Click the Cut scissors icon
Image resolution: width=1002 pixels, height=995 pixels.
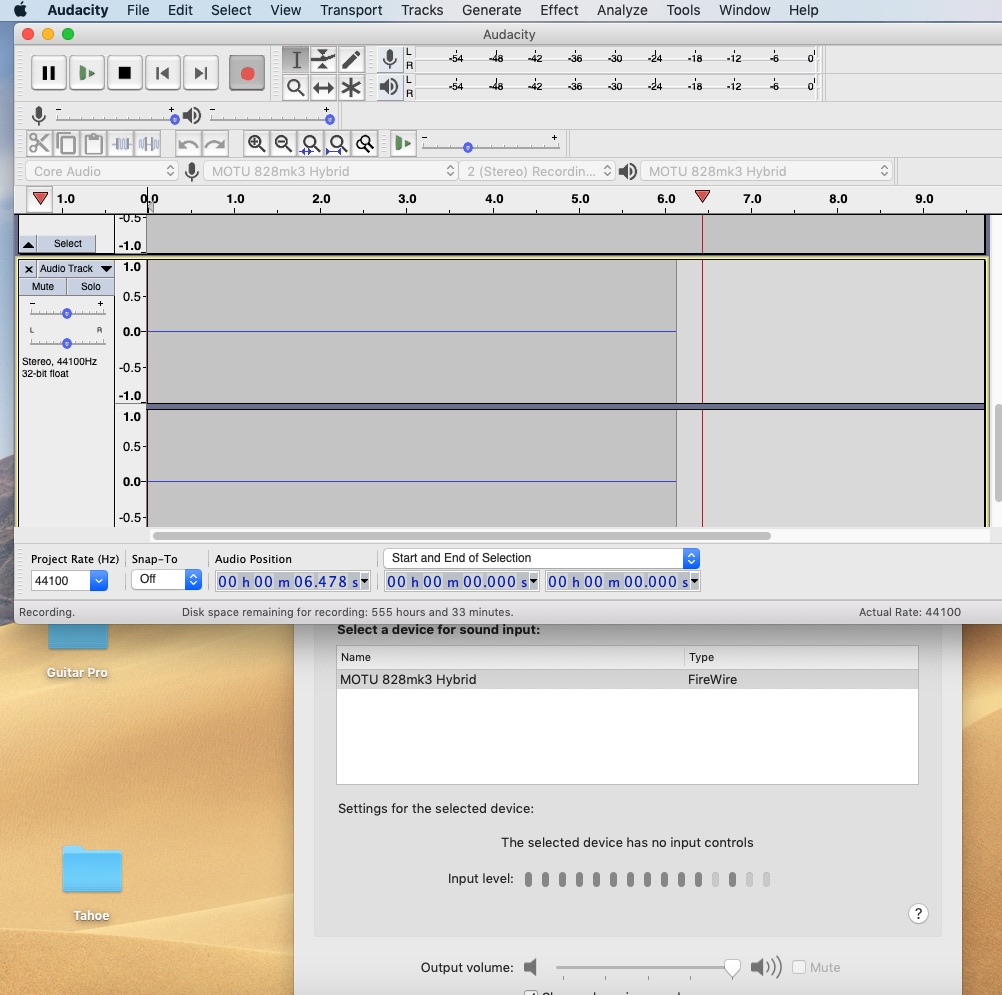pos(39,144)
